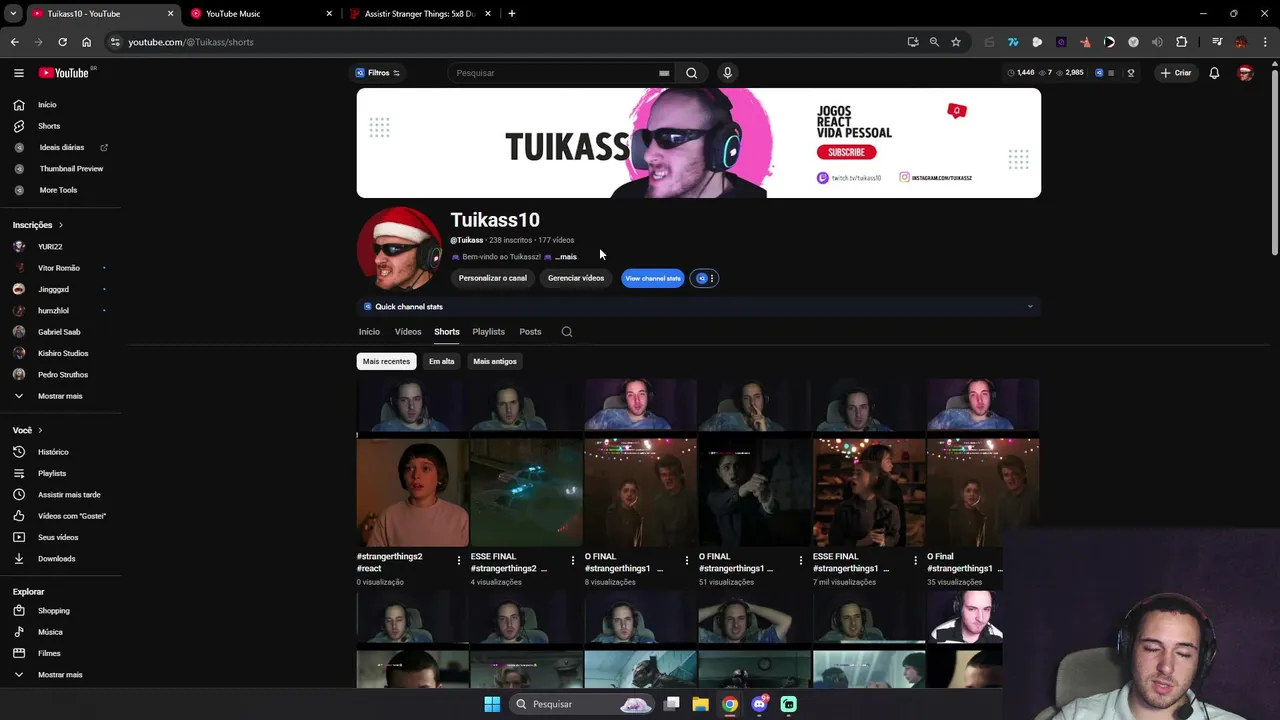1280x720 pixels.
Task: Open the Filtros dropdown
Action: point(377,73)
